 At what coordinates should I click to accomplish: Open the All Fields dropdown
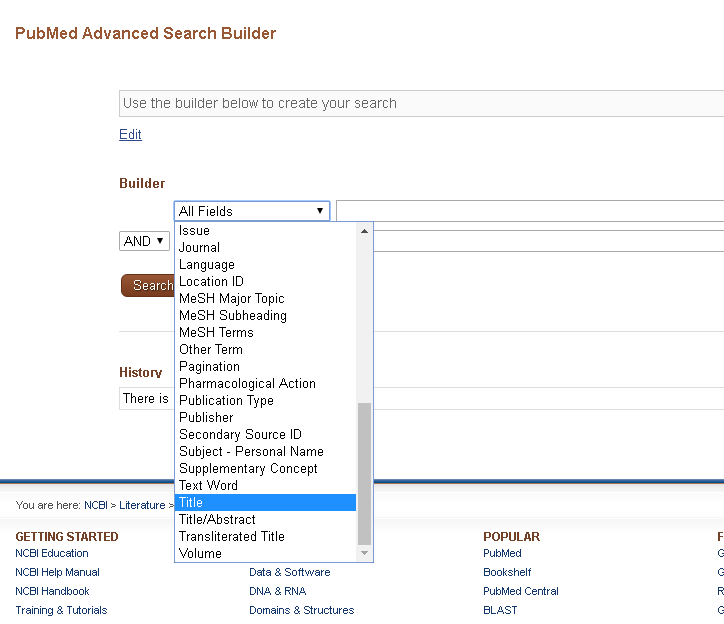click(x=252, y=211)
